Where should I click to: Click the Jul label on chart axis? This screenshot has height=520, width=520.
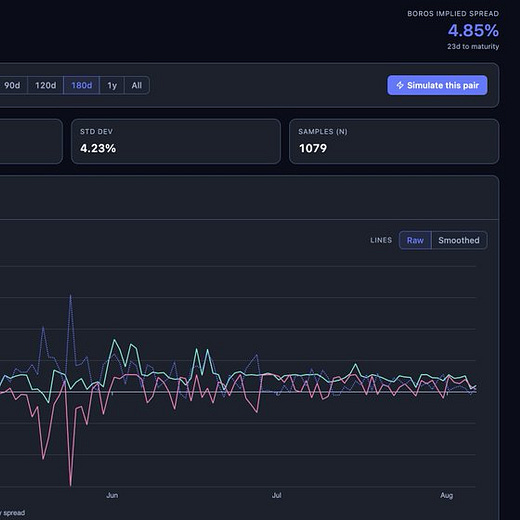[x=276, y=495]
